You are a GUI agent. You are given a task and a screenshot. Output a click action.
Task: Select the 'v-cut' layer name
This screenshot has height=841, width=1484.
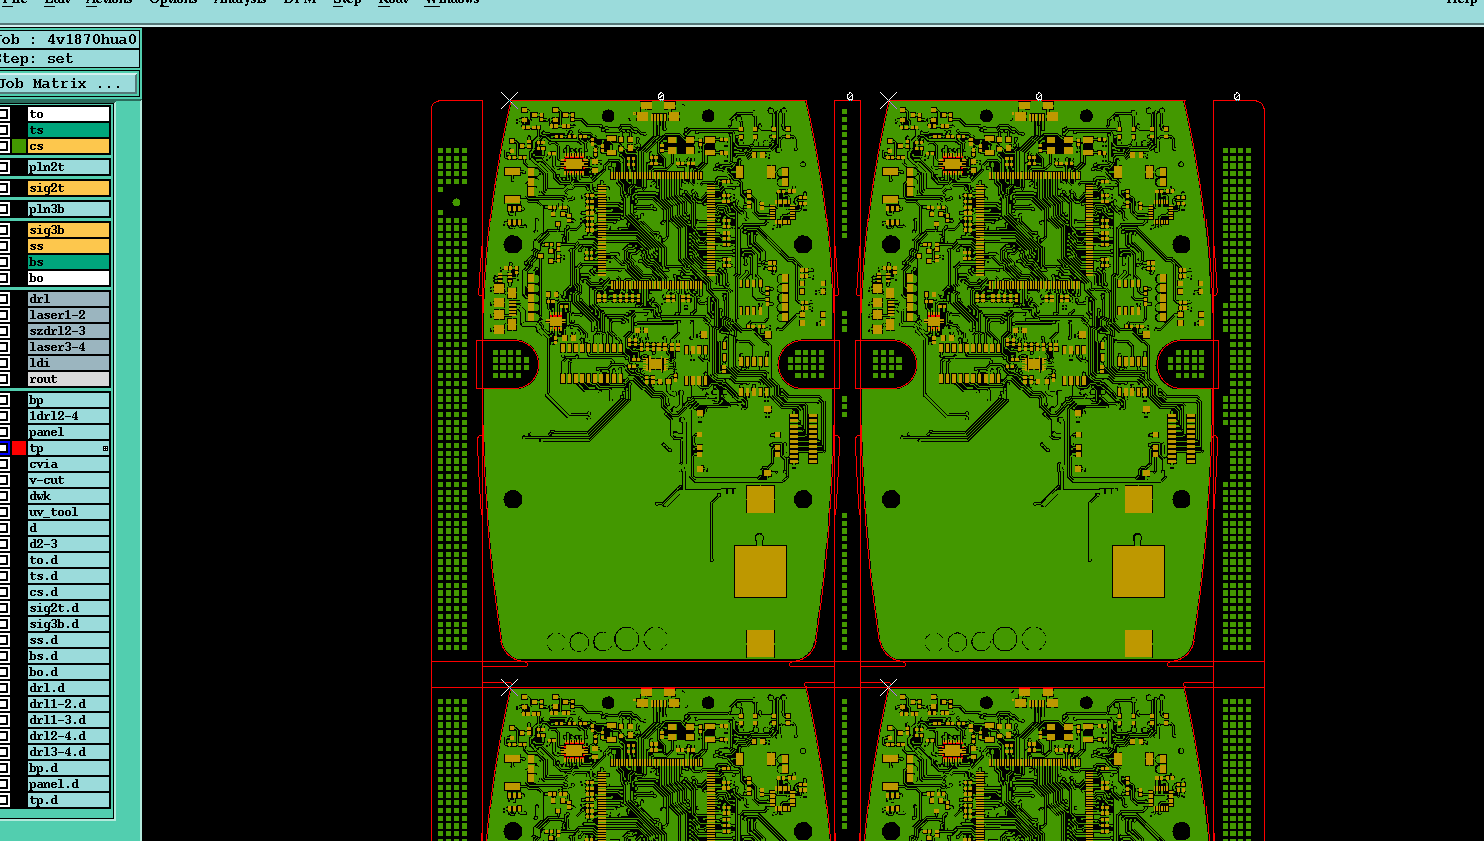(x=68, y=480)
